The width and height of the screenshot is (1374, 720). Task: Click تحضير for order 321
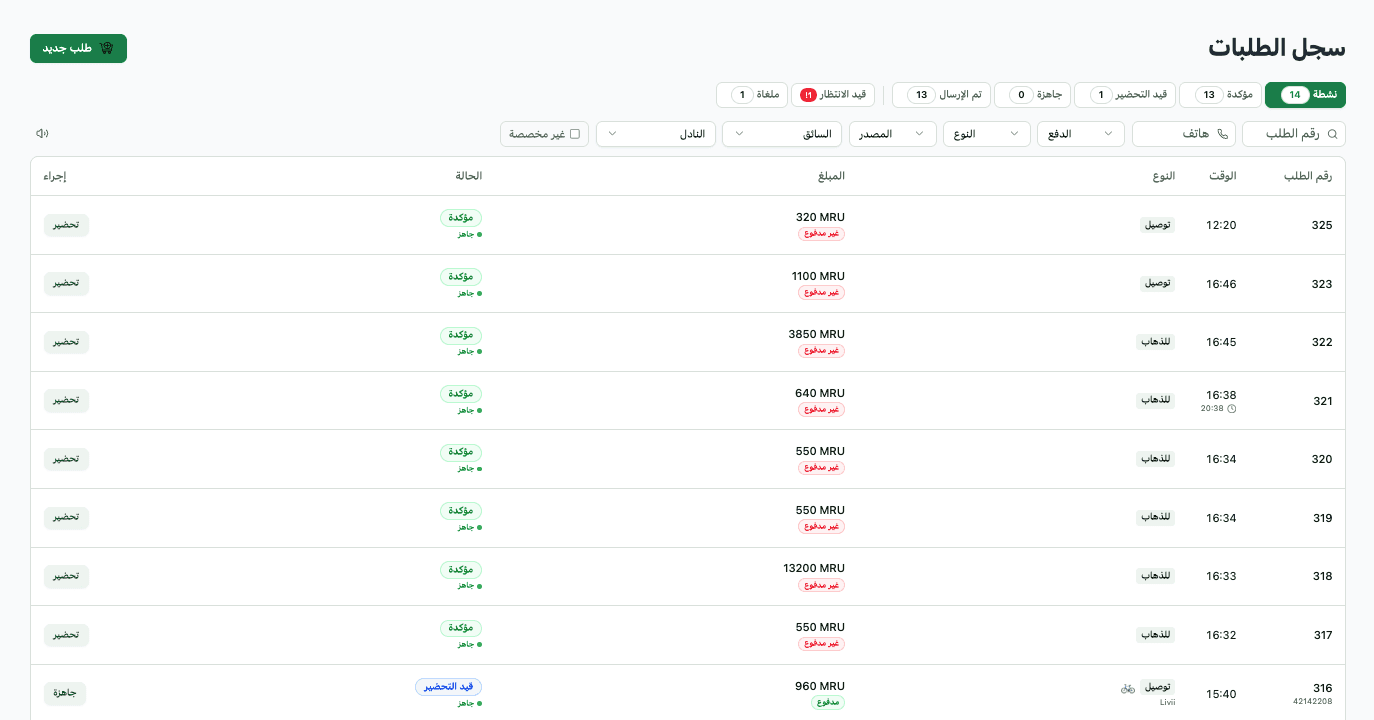[x=66, y=401]
